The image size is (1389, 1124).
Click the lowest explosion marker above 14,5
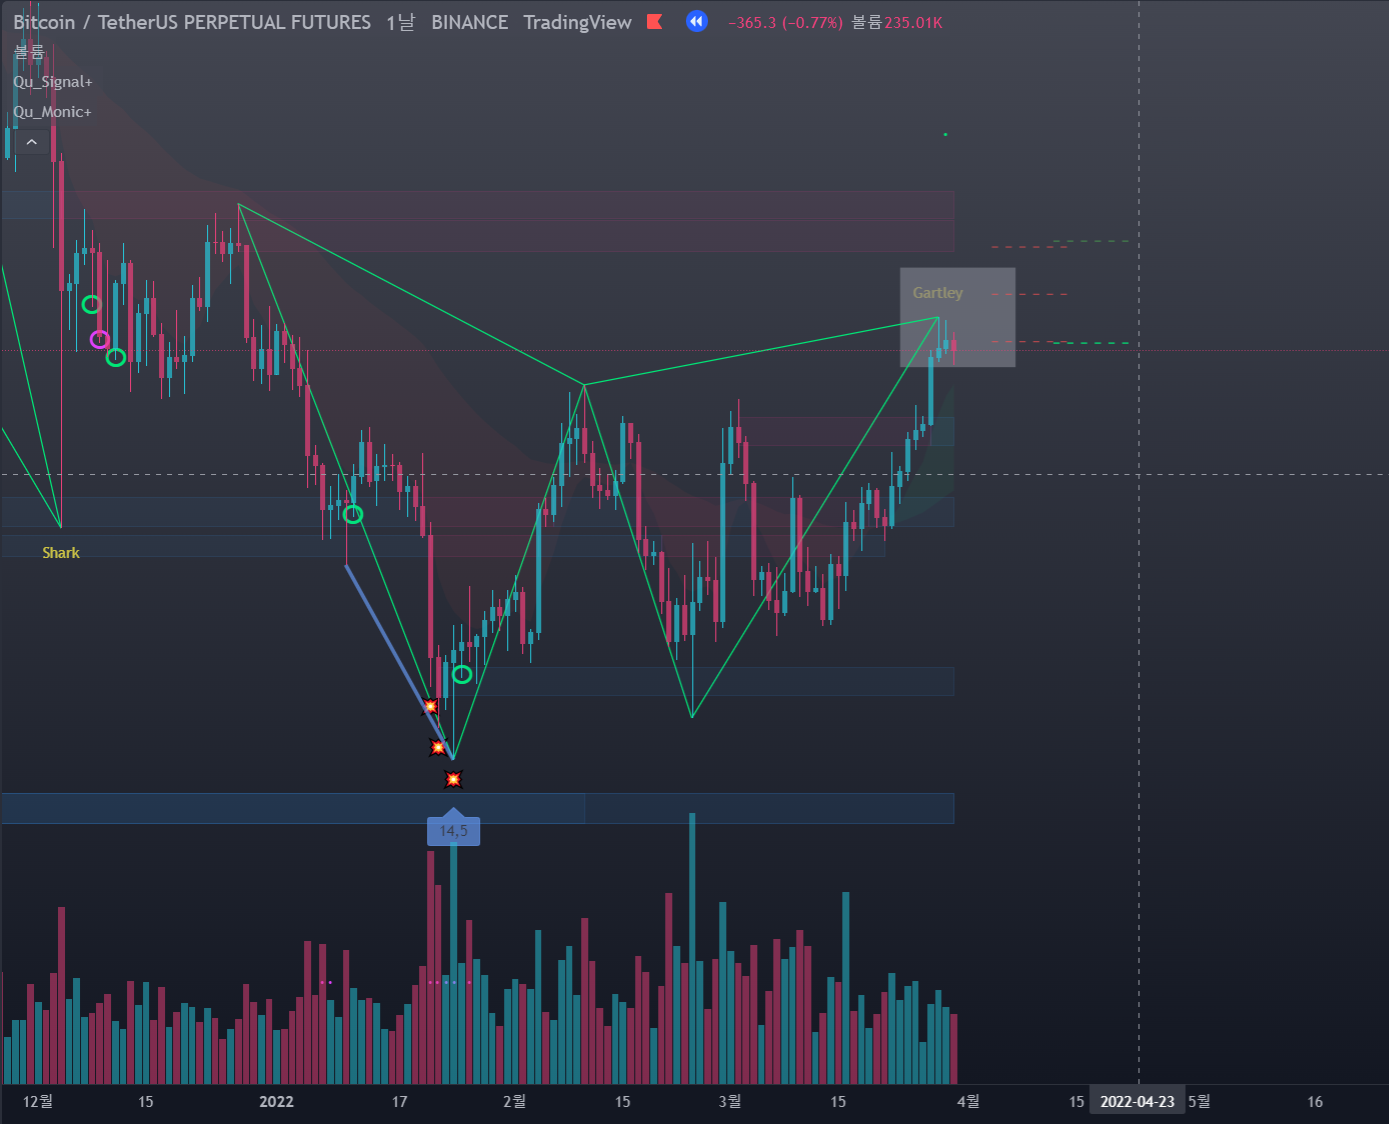click(453, 779)
